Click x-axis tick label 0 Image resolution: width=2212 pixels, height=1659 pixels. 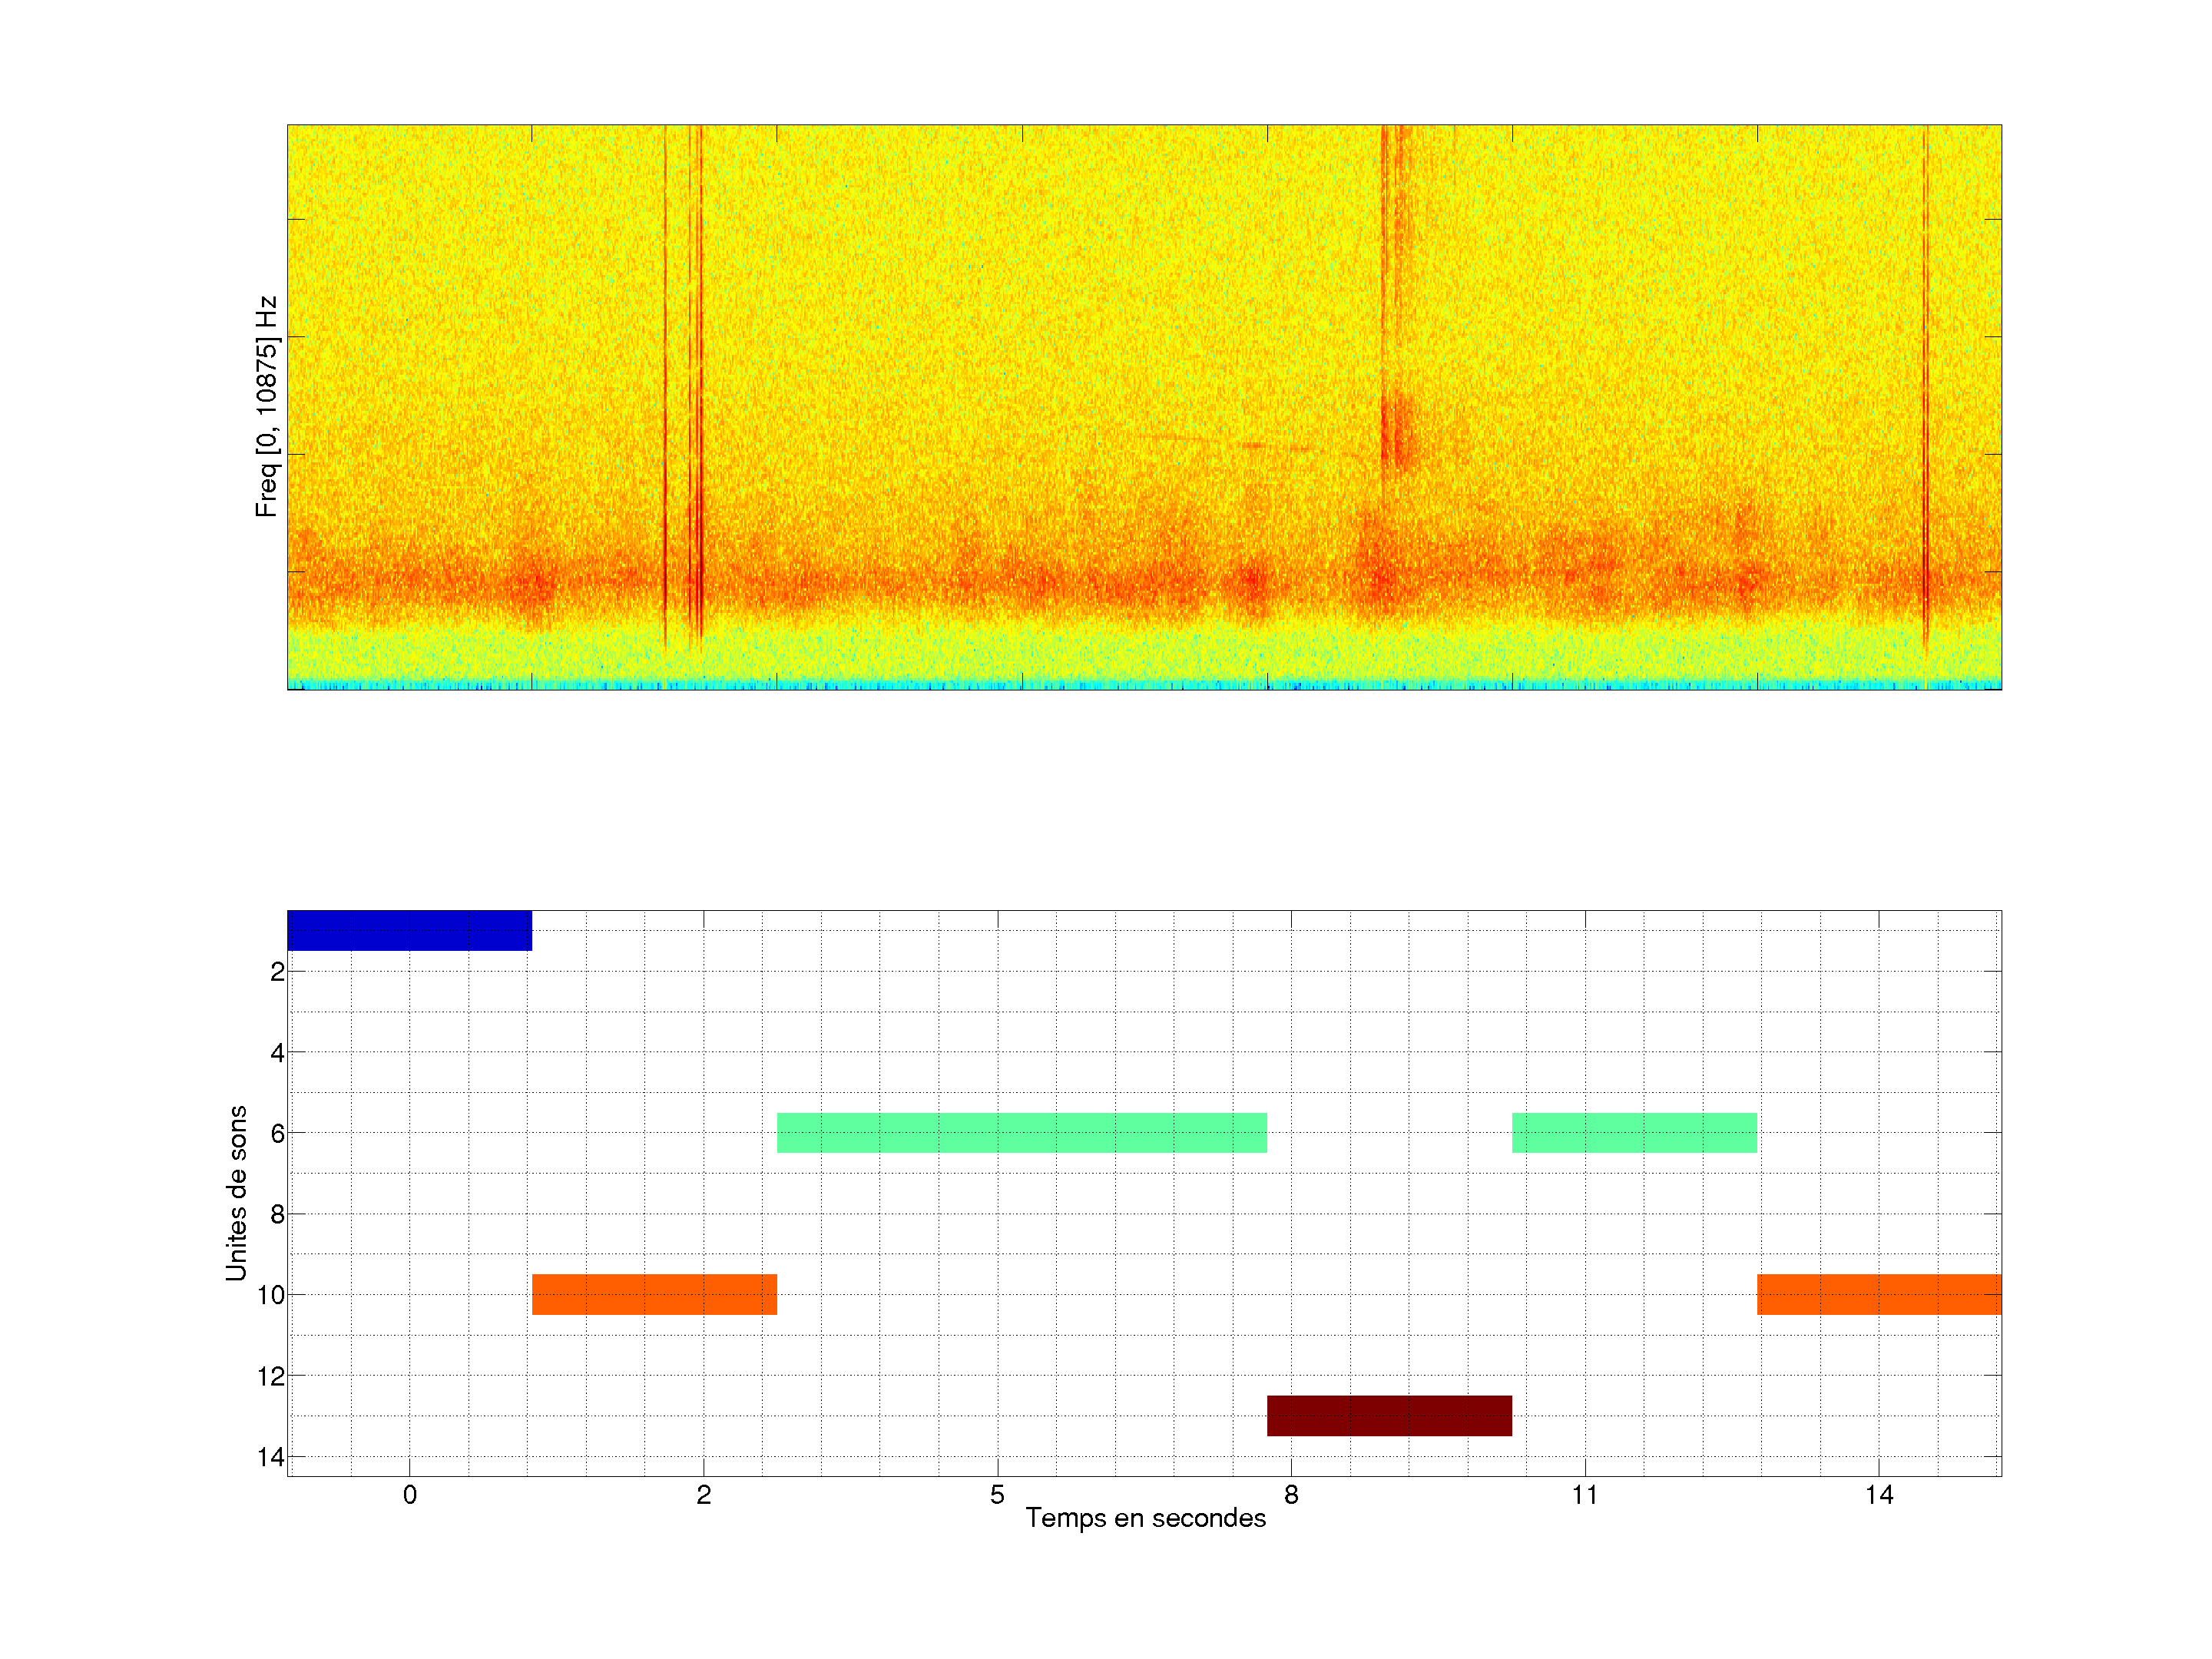(x=410, y=1495)
